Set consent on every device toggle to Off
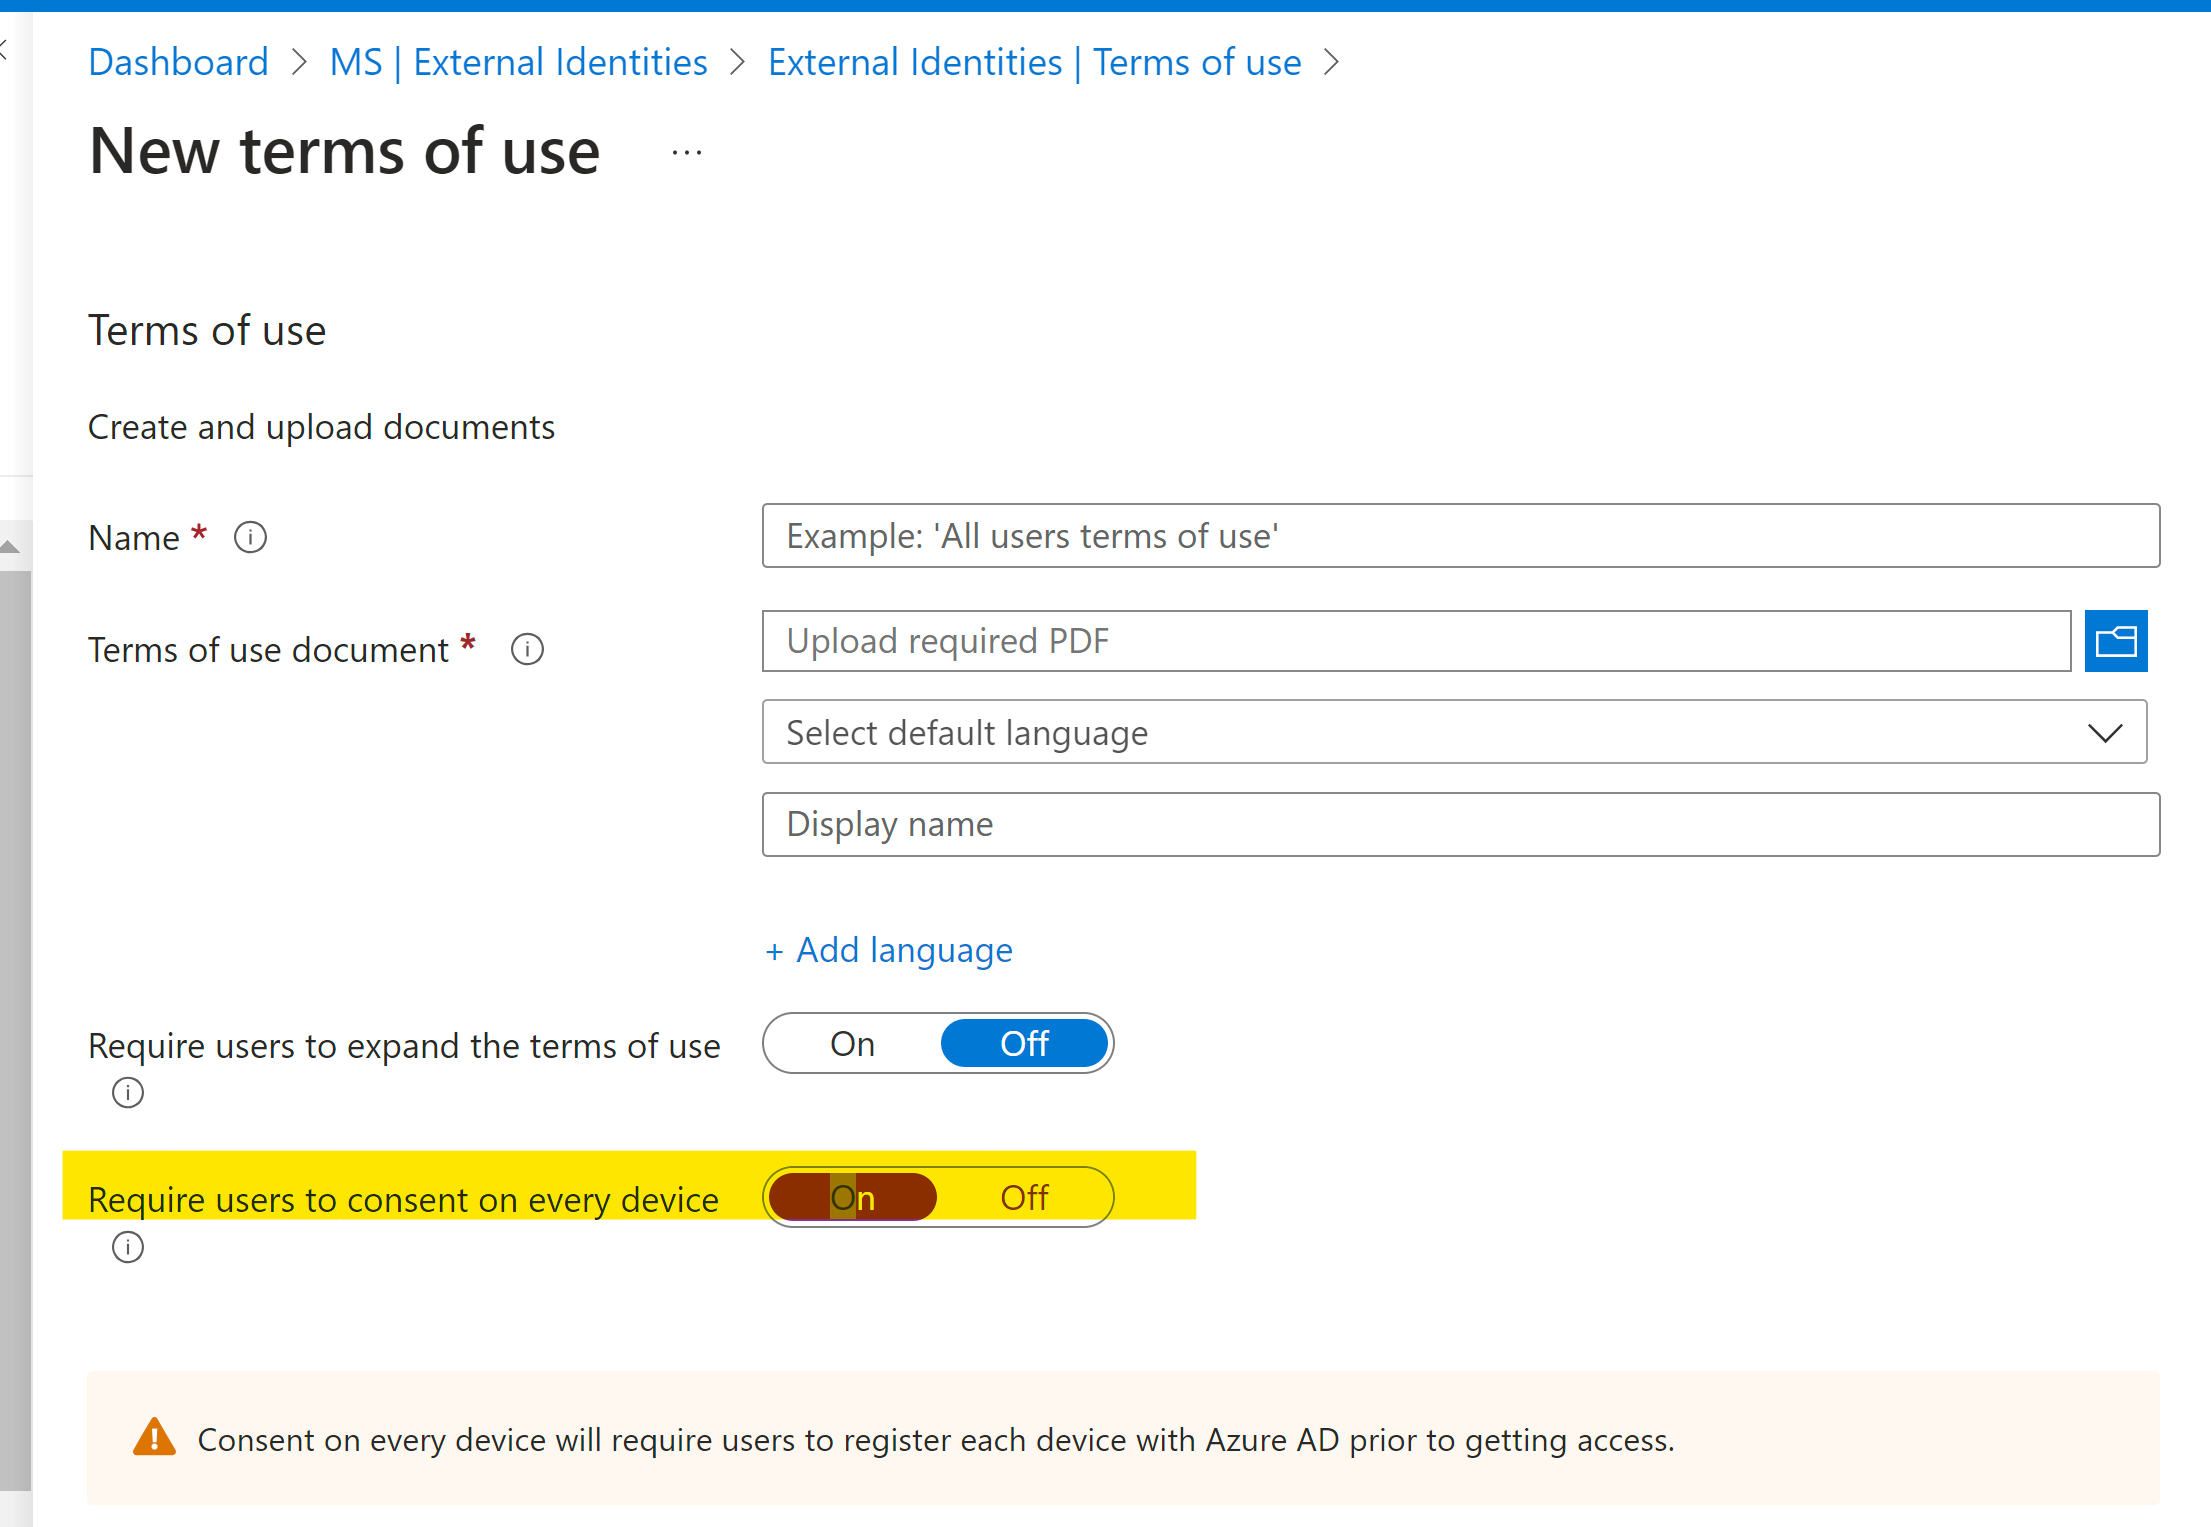 1024,1197
